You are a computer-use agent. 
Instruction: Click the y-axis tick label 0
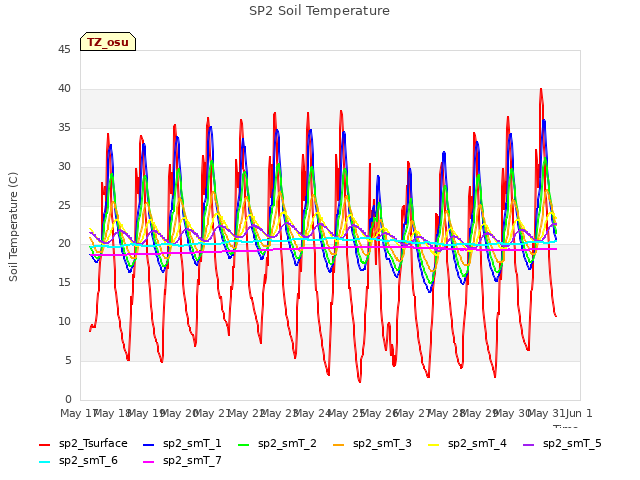point(68,399)
